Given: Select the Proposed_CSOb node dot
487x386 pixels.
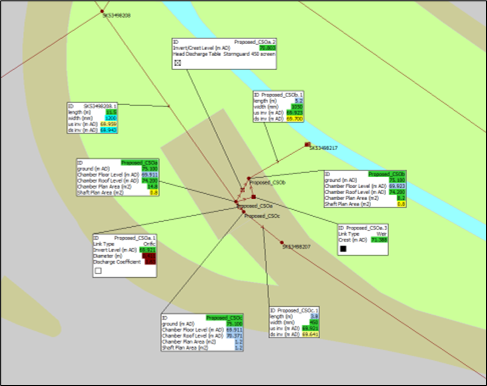Looking at the screenshot, I should tap(249, 179).
